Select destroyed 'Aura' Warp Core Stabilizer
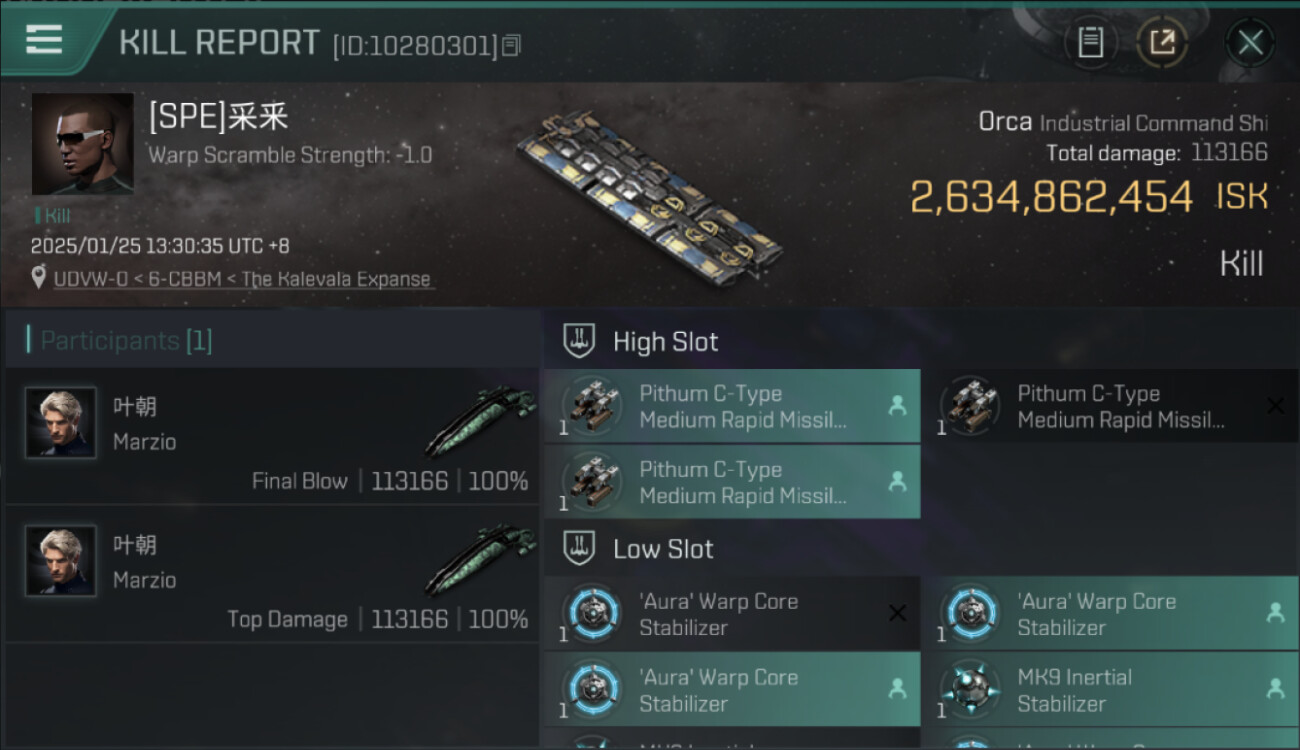The image size is (1300, 750). (x=732, y=614)
